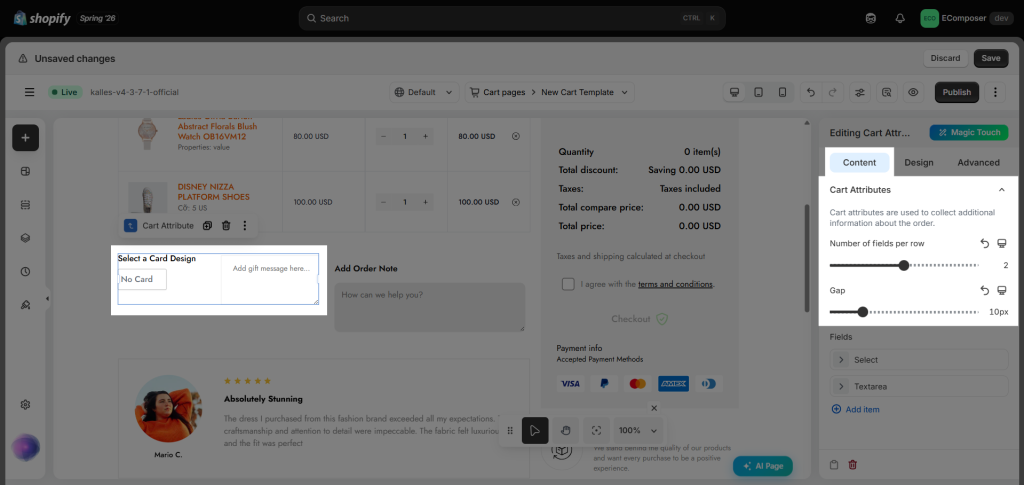Open the 100% zoom level dropdown
The height and width of the screenshot is (485, 1024).
tap(639, 430)
